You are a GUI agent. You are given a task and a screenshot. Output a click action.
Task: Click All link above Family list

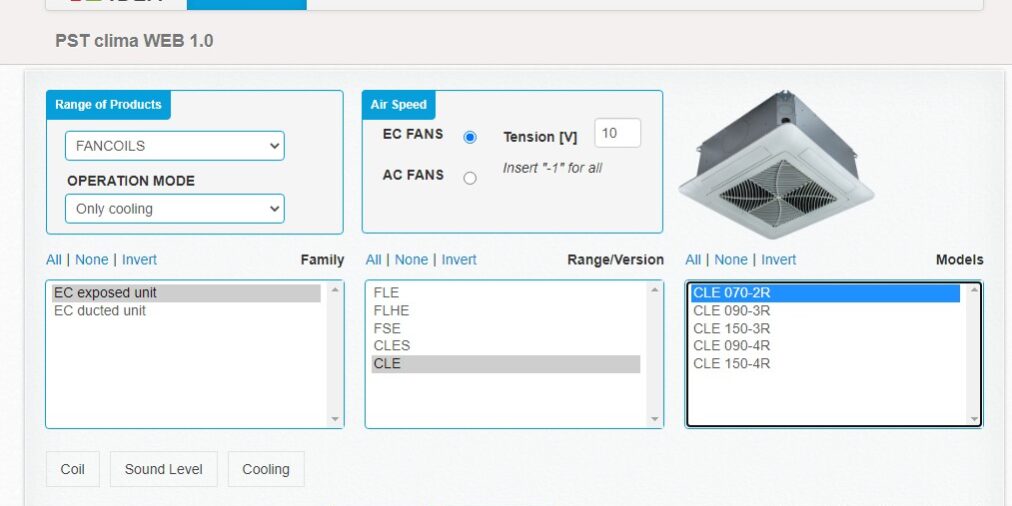pyautogui.click(x=54, y=260)
